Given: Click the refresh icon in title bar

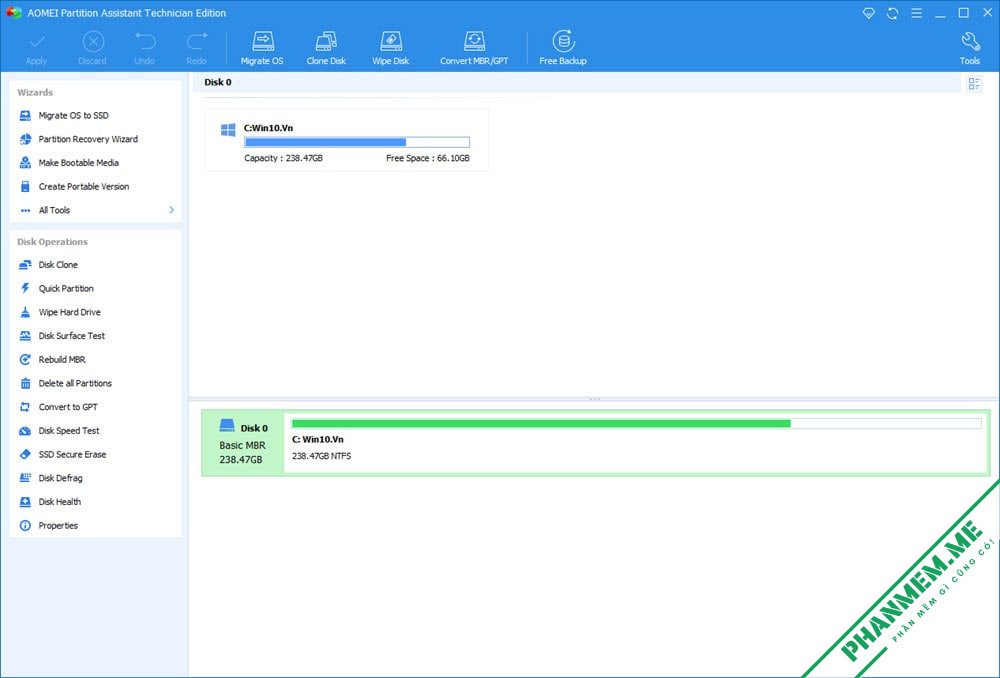Looking at the screenshot, I should (x=892, y=13).
